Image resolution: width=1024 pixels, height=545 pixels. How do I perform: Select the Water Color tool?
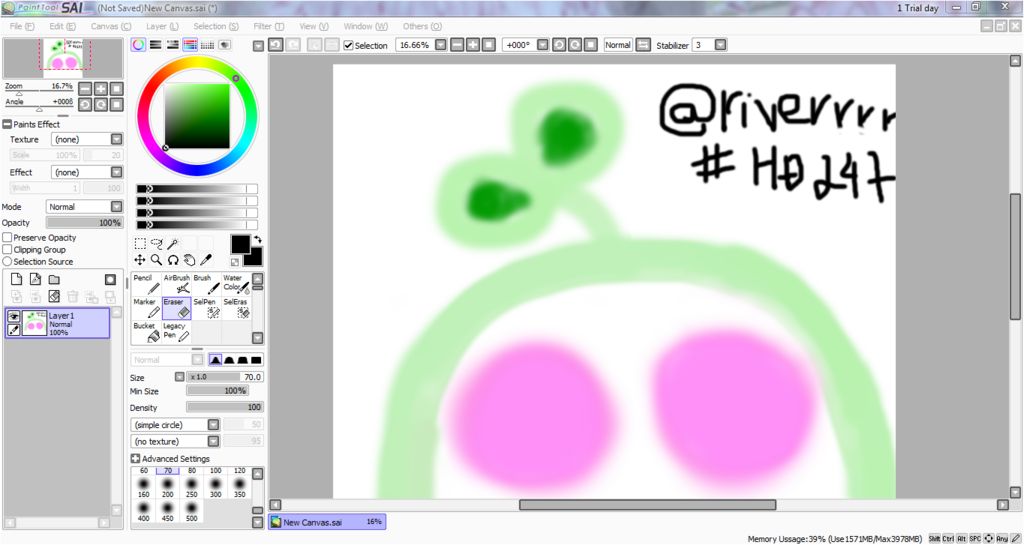(236, 284)
